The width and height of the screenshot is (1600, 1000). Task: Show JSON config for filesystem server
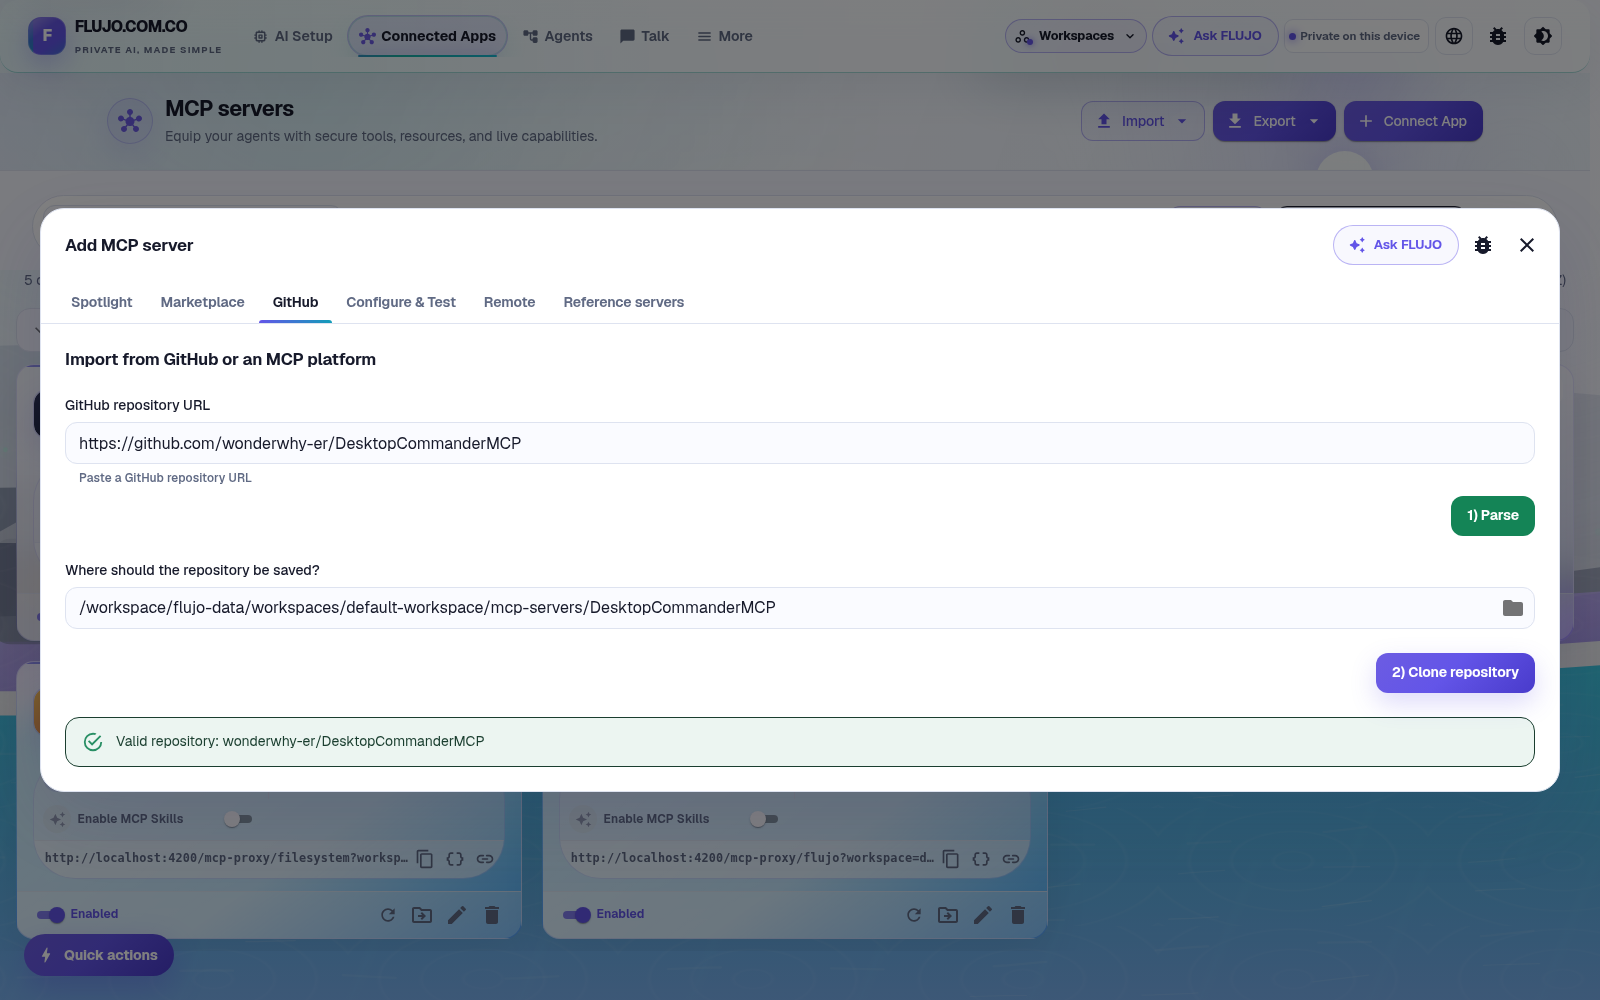455,859
